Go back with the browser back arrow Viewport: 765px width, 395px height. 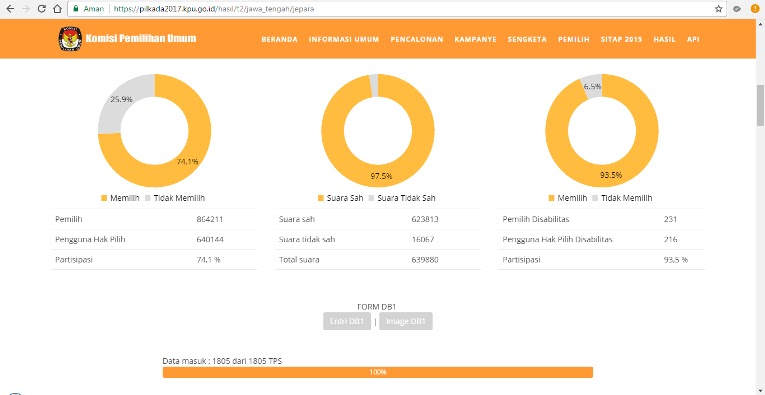point(10,9)
